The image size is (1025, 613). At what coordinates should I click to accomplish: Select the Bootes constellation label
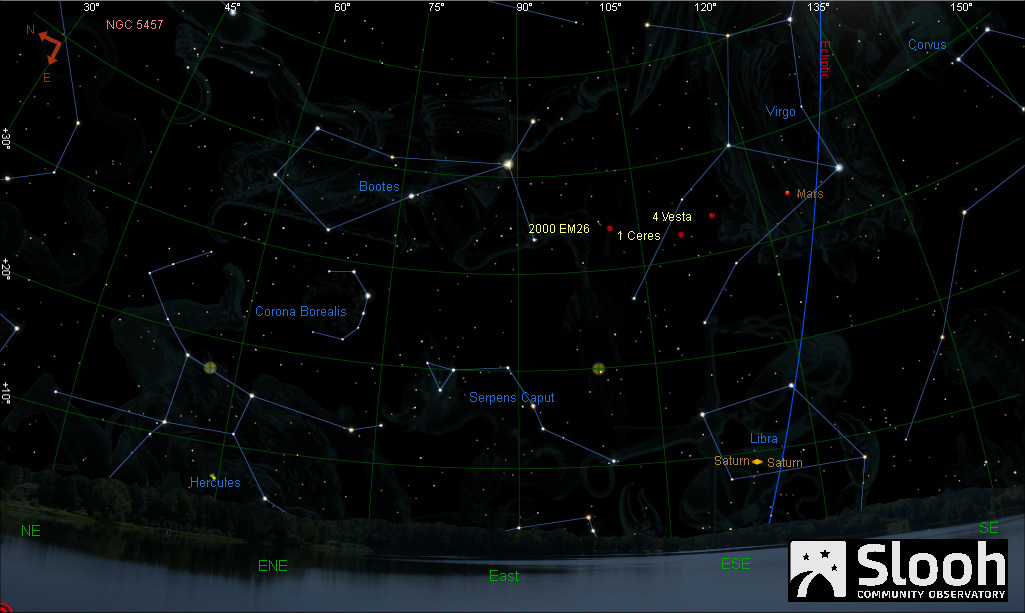pyautogui.click(x=379, y=187)
